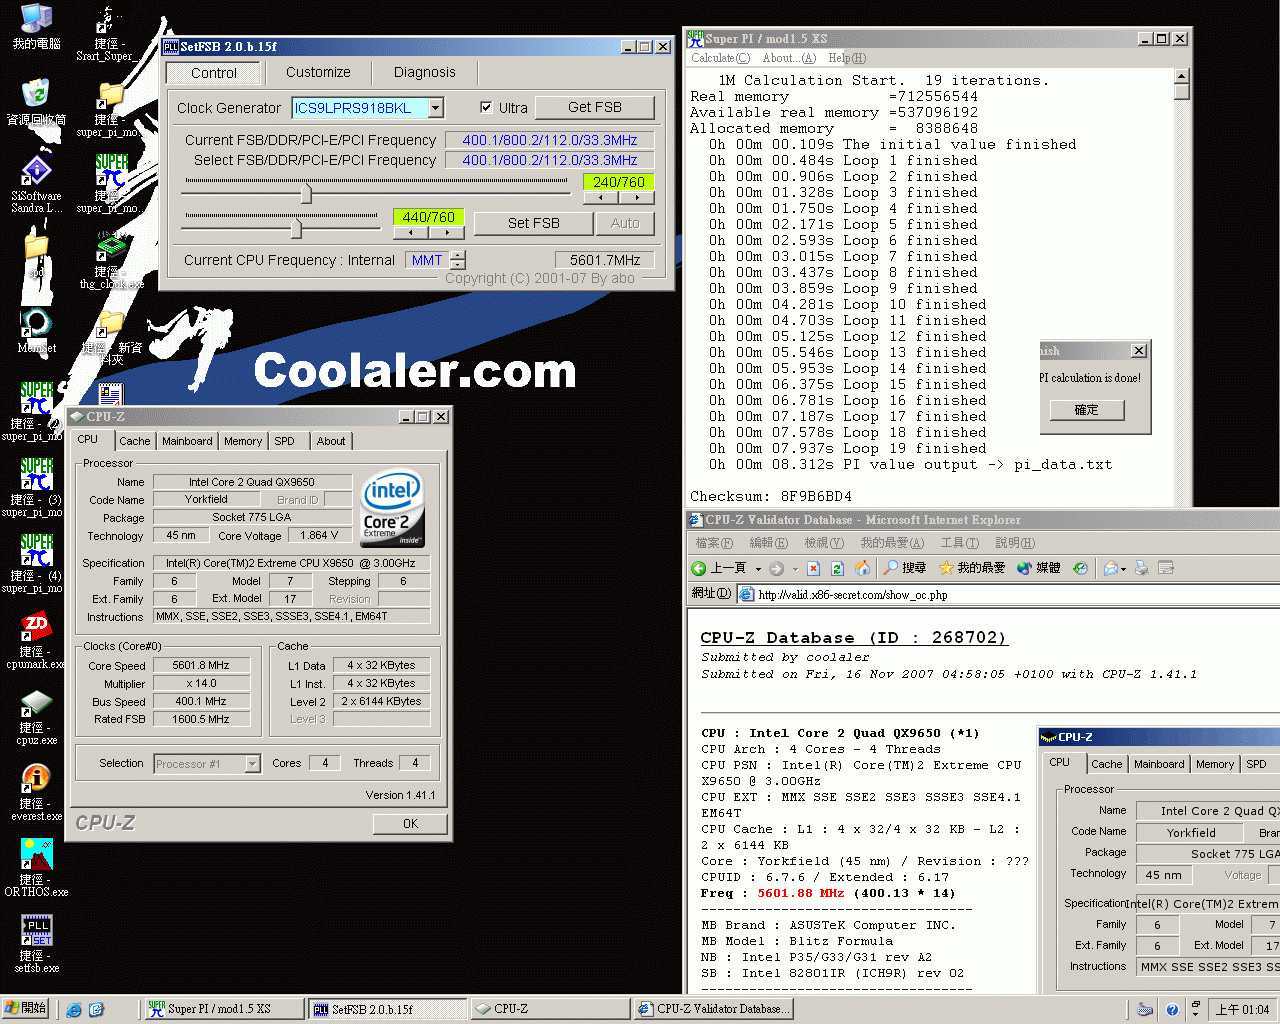Click the IE Stop icon
Image resolution: width=1280 pixels, height=1024 pixels.
pos(813,568)
